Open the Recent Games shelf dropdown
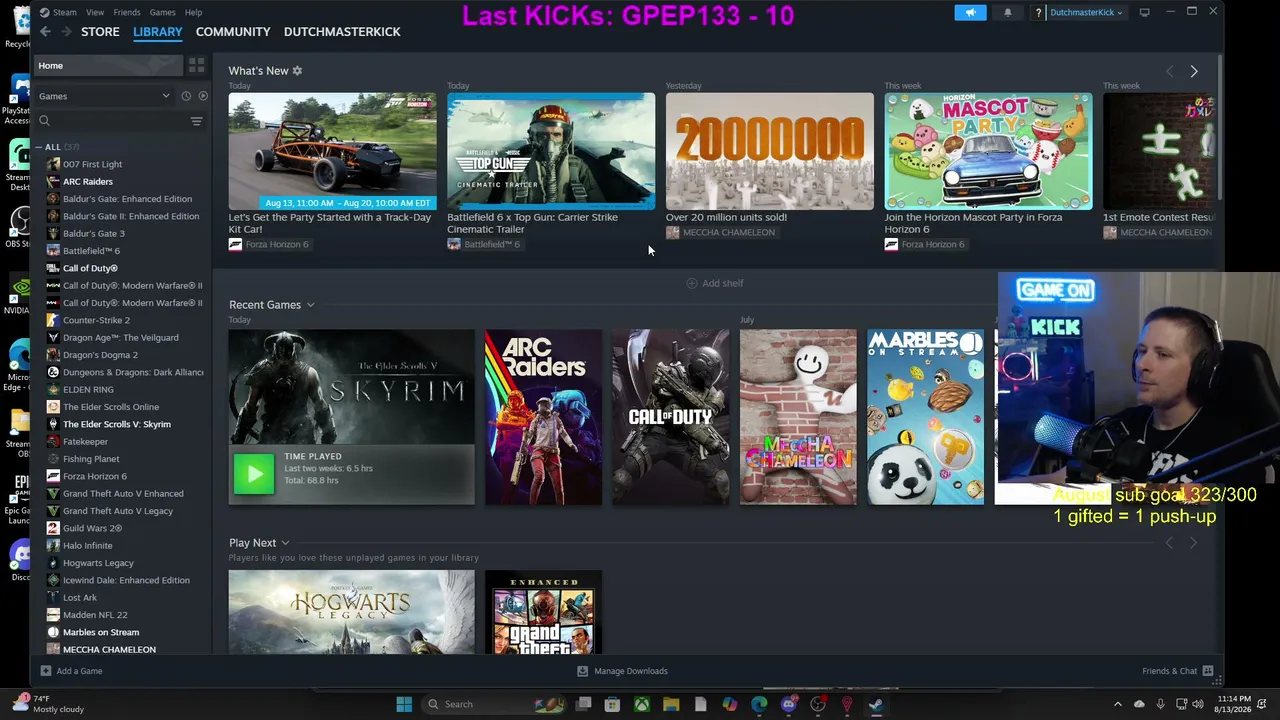The height and width of the screenshot is (720, 1280). [x=310, y=305]
